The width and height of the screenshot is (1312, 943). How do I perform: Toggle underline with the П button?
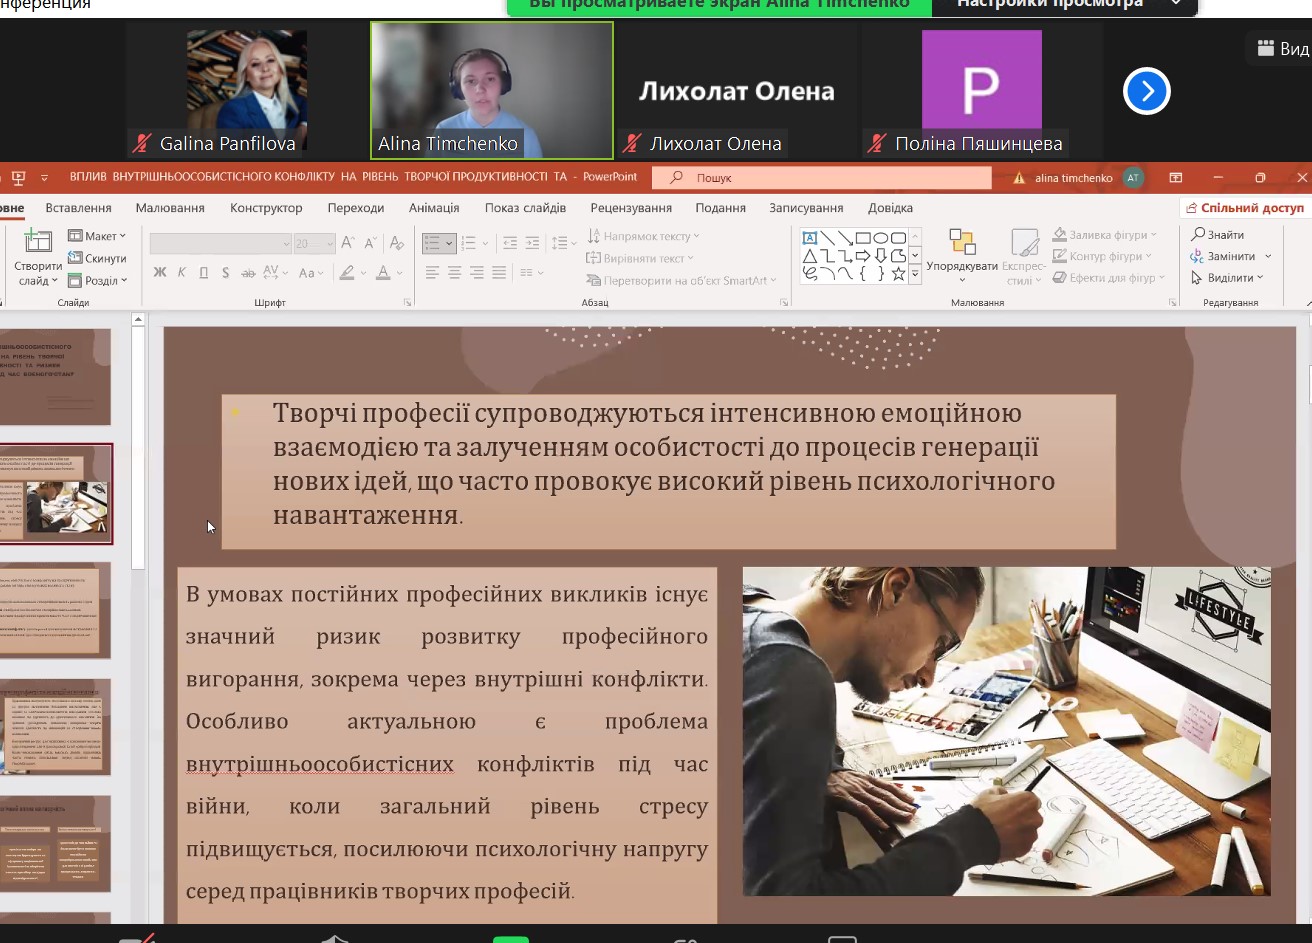point(204,272)
